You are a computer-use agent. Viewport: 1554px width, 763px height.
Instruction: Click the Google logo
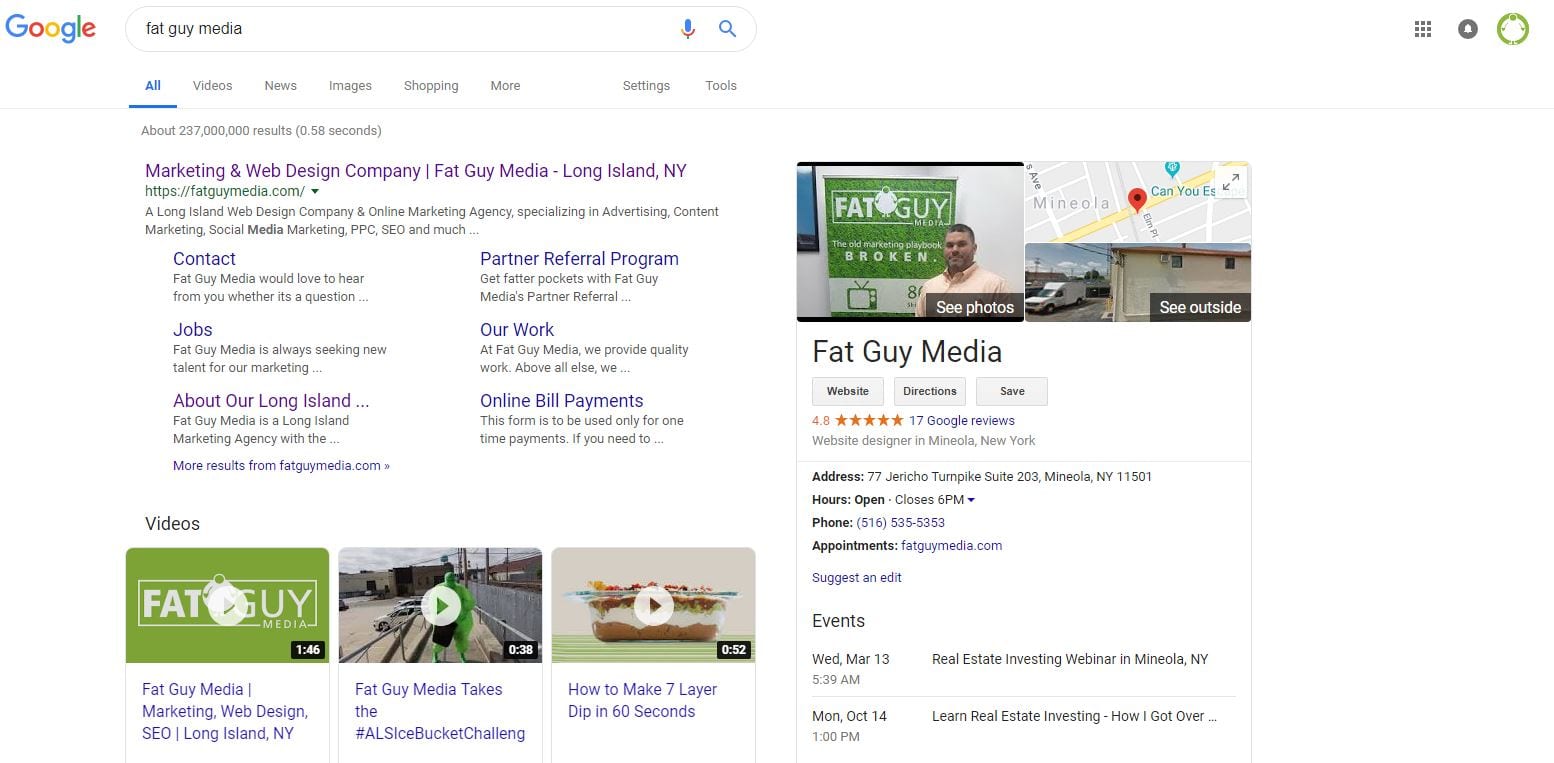(51, 29)
